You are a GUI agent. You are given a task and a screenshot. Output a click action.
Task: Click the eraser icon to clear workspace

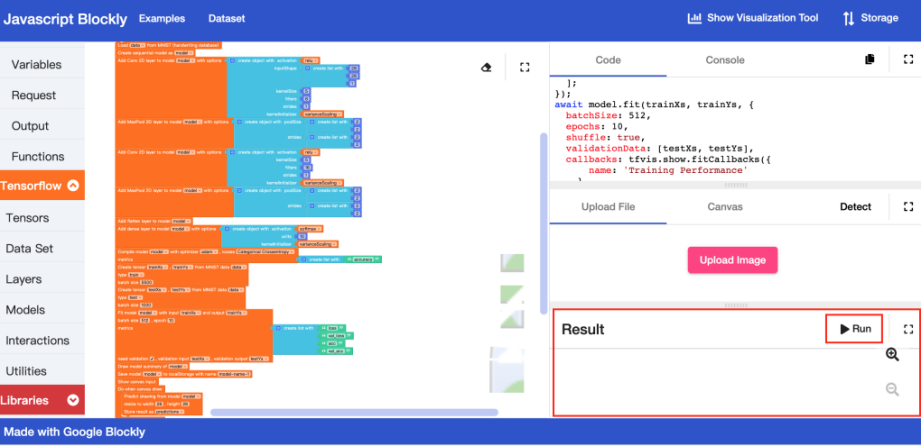coord(486,68)
